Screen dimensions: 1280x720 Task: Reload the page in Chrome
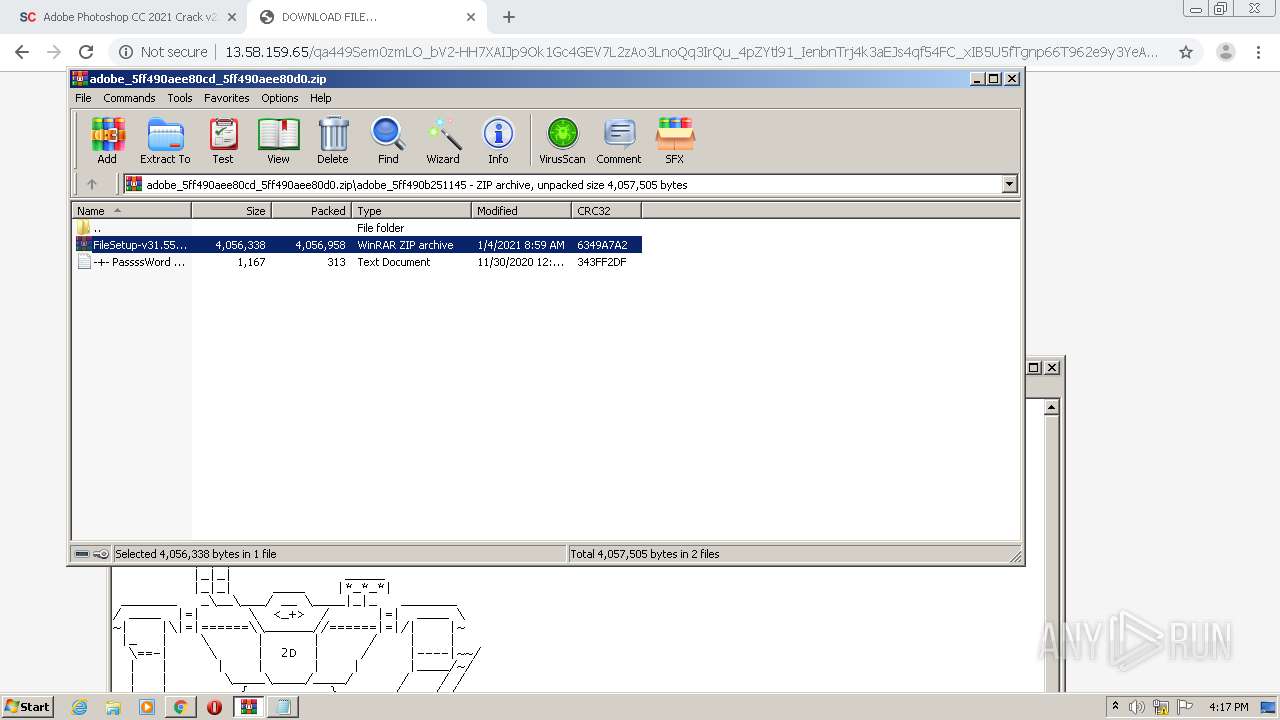(86, 52)
